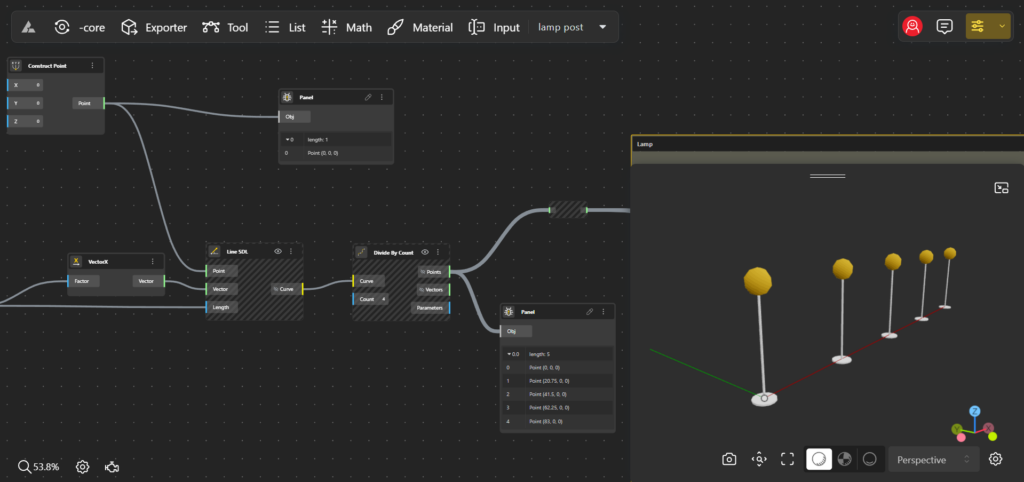Click the user account avatar icon
Image resolution: width=1024 pixels, height=482 pixels.
(912, 27)
